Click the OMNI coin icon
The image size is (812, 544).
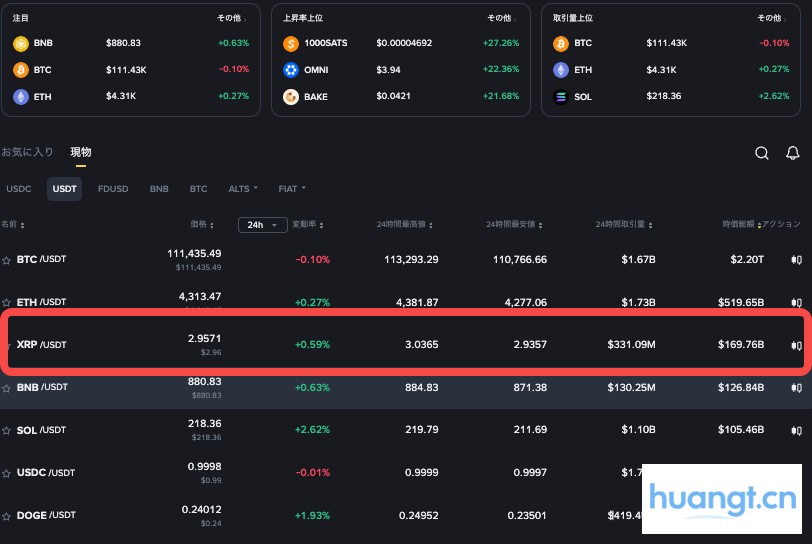[x=291, y=70]
